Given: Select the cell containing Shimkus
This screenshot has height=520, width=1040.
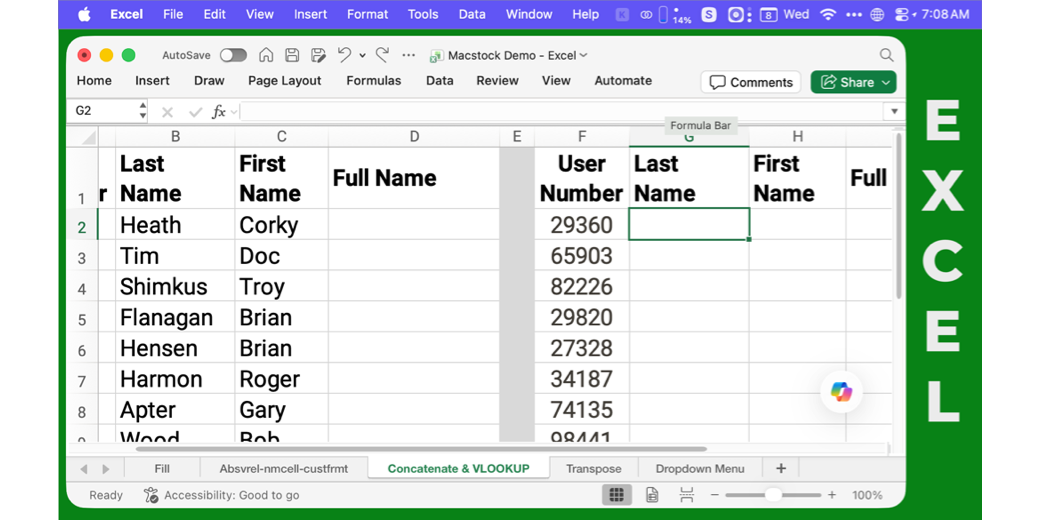Looking at the screenshot, I should (x=175, y=287).
